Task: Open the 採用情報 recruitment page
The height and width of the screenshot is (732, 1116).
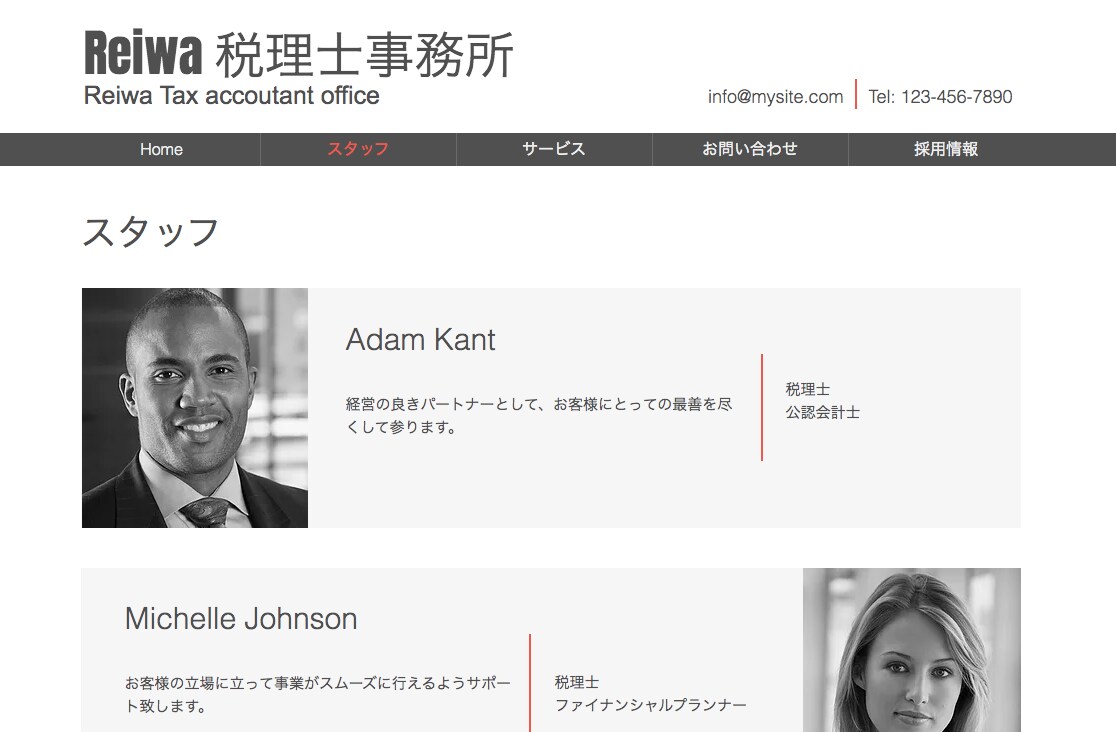Action: click(946, 149)
